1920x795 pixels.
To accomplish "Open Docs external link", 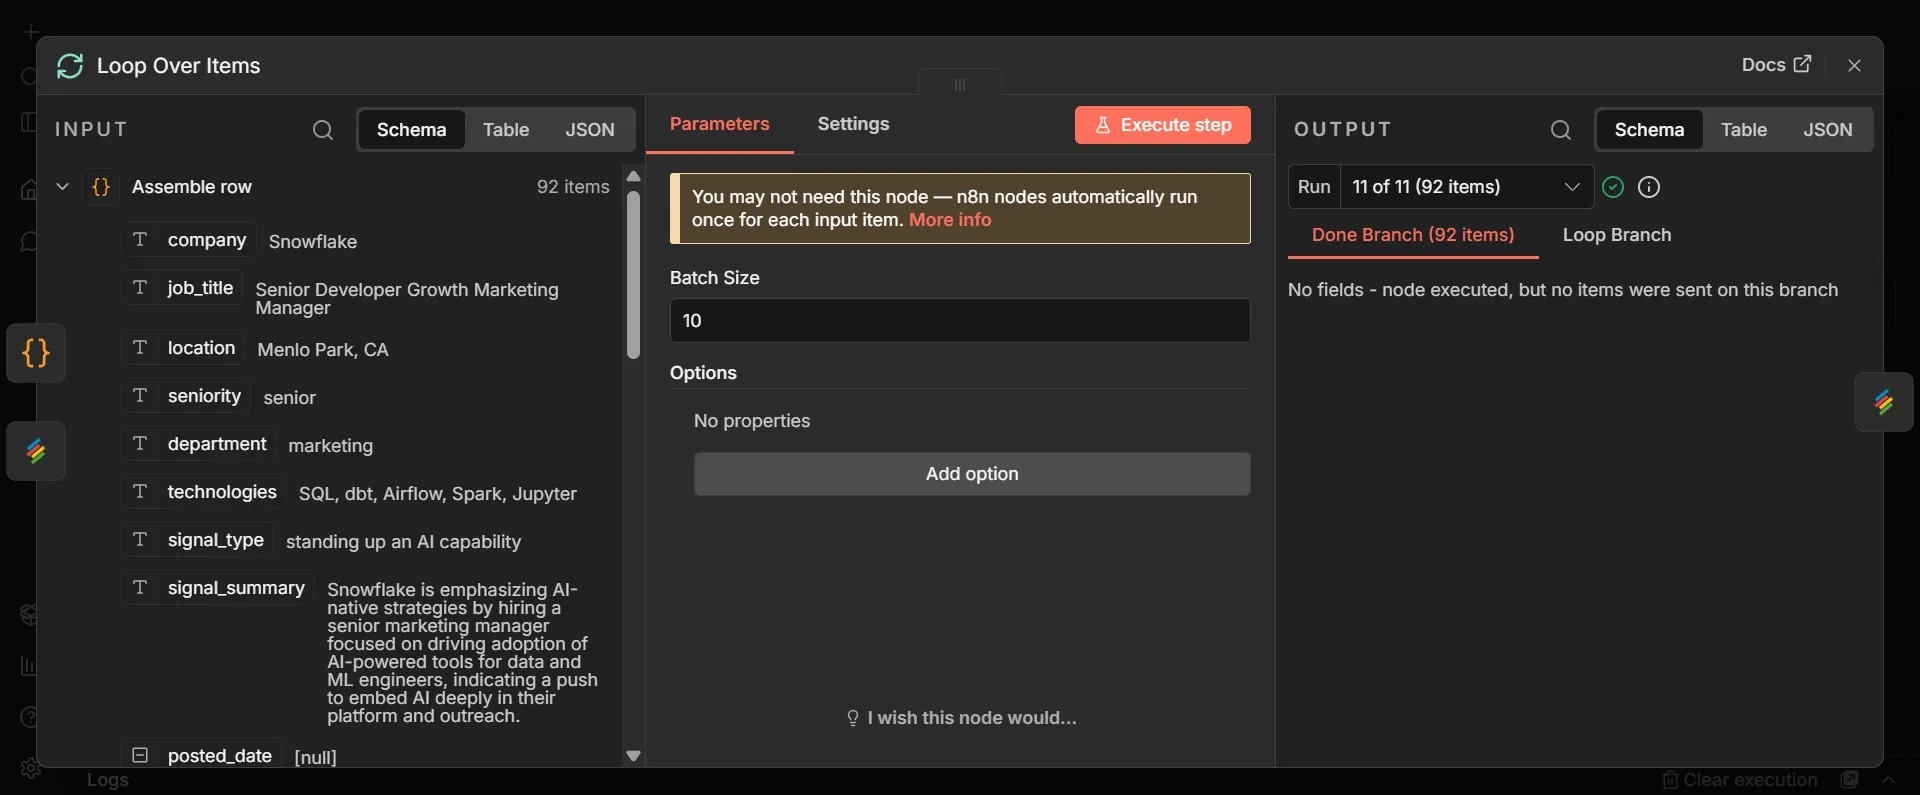I will pyautogui.click(x=1776, y=65).
